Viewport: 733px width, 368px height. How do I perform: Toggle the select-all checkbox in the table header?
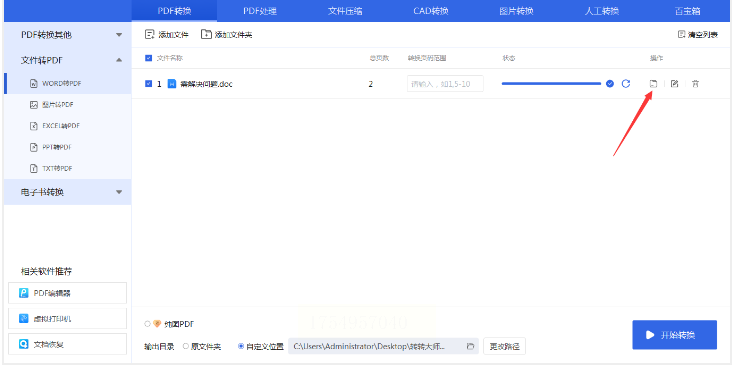(149, 58)
